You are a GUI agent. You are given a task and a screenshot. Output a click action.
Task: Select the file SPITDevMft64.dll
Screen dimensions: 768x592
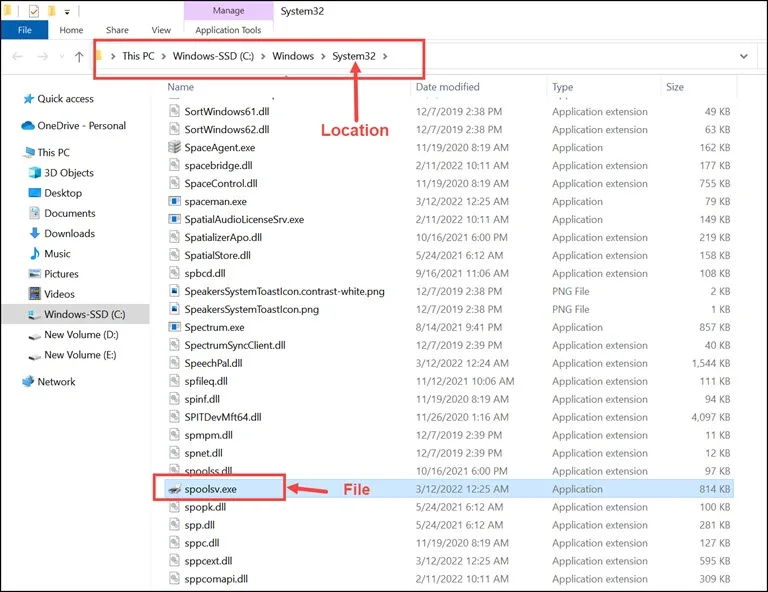click(223, 417)
